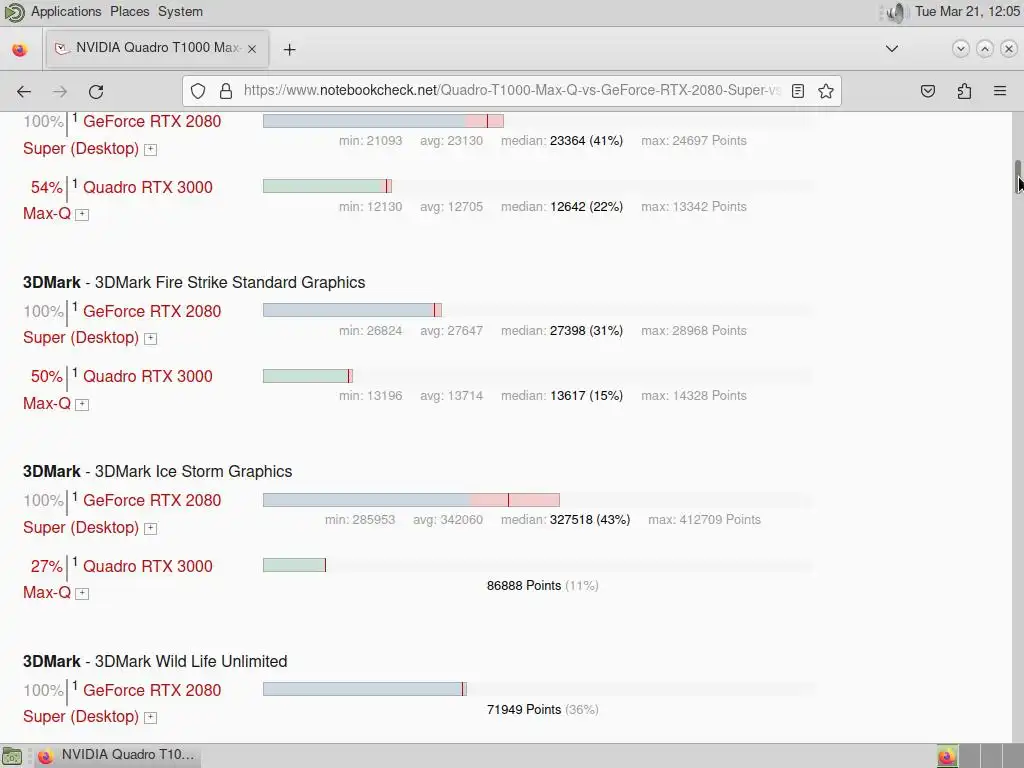Viewport: 1024px width, 768px height.
Task: Click the show desktop icon in bottom panel
Action: point(12,756)
